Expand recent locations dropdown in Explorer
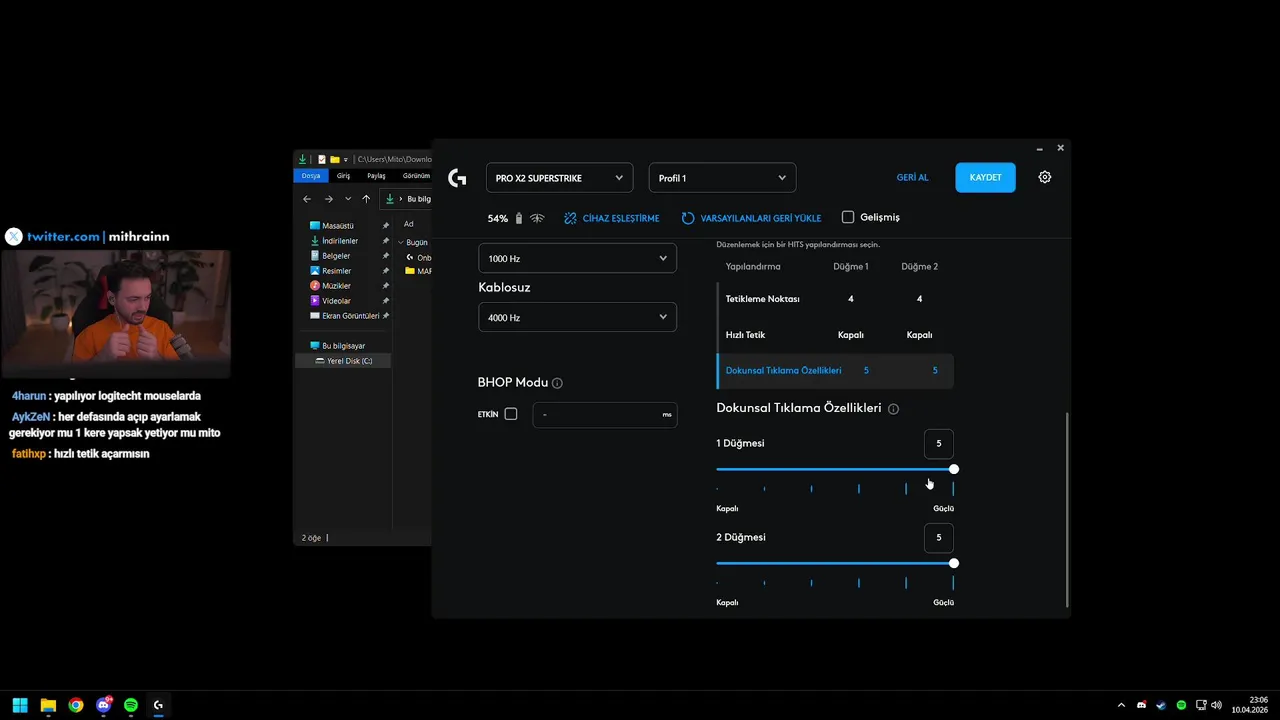The width and height of the screenshot is (1280, 720). 348,199
